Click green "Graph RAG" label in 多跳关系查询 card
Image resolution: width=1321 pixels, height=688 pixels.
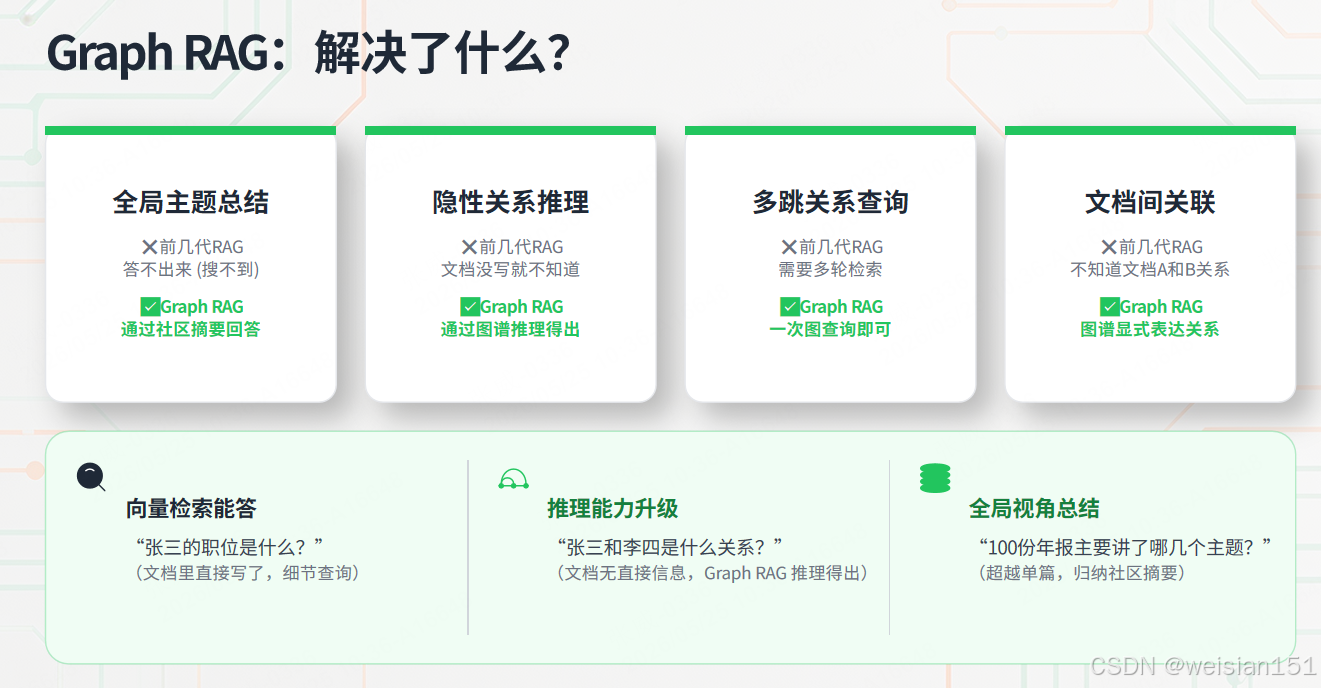click(842, 307)
